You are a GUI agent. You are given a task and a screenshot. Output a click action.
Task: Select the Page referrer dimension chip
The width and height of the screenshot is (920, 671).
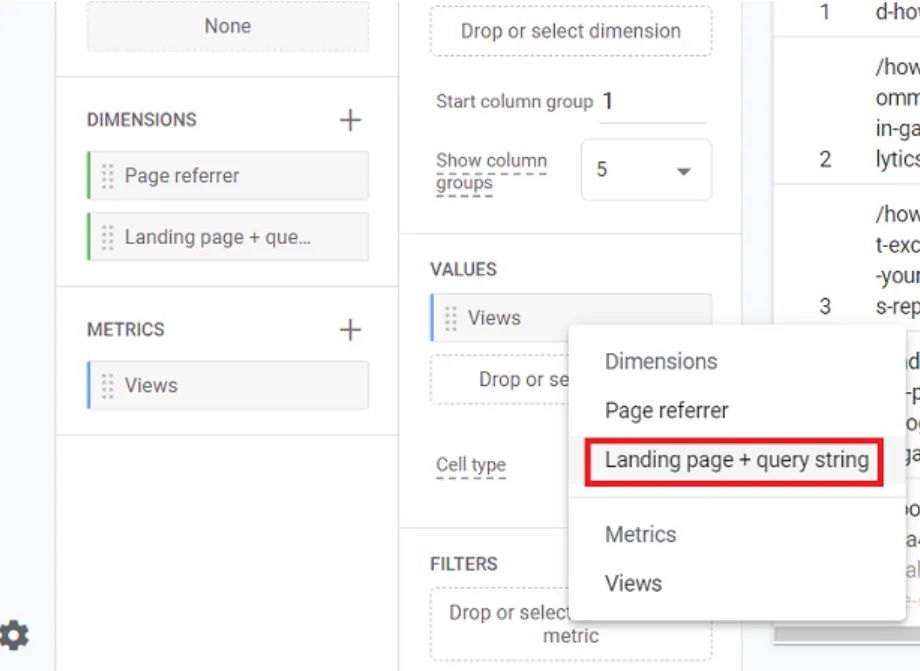(228, 176)
